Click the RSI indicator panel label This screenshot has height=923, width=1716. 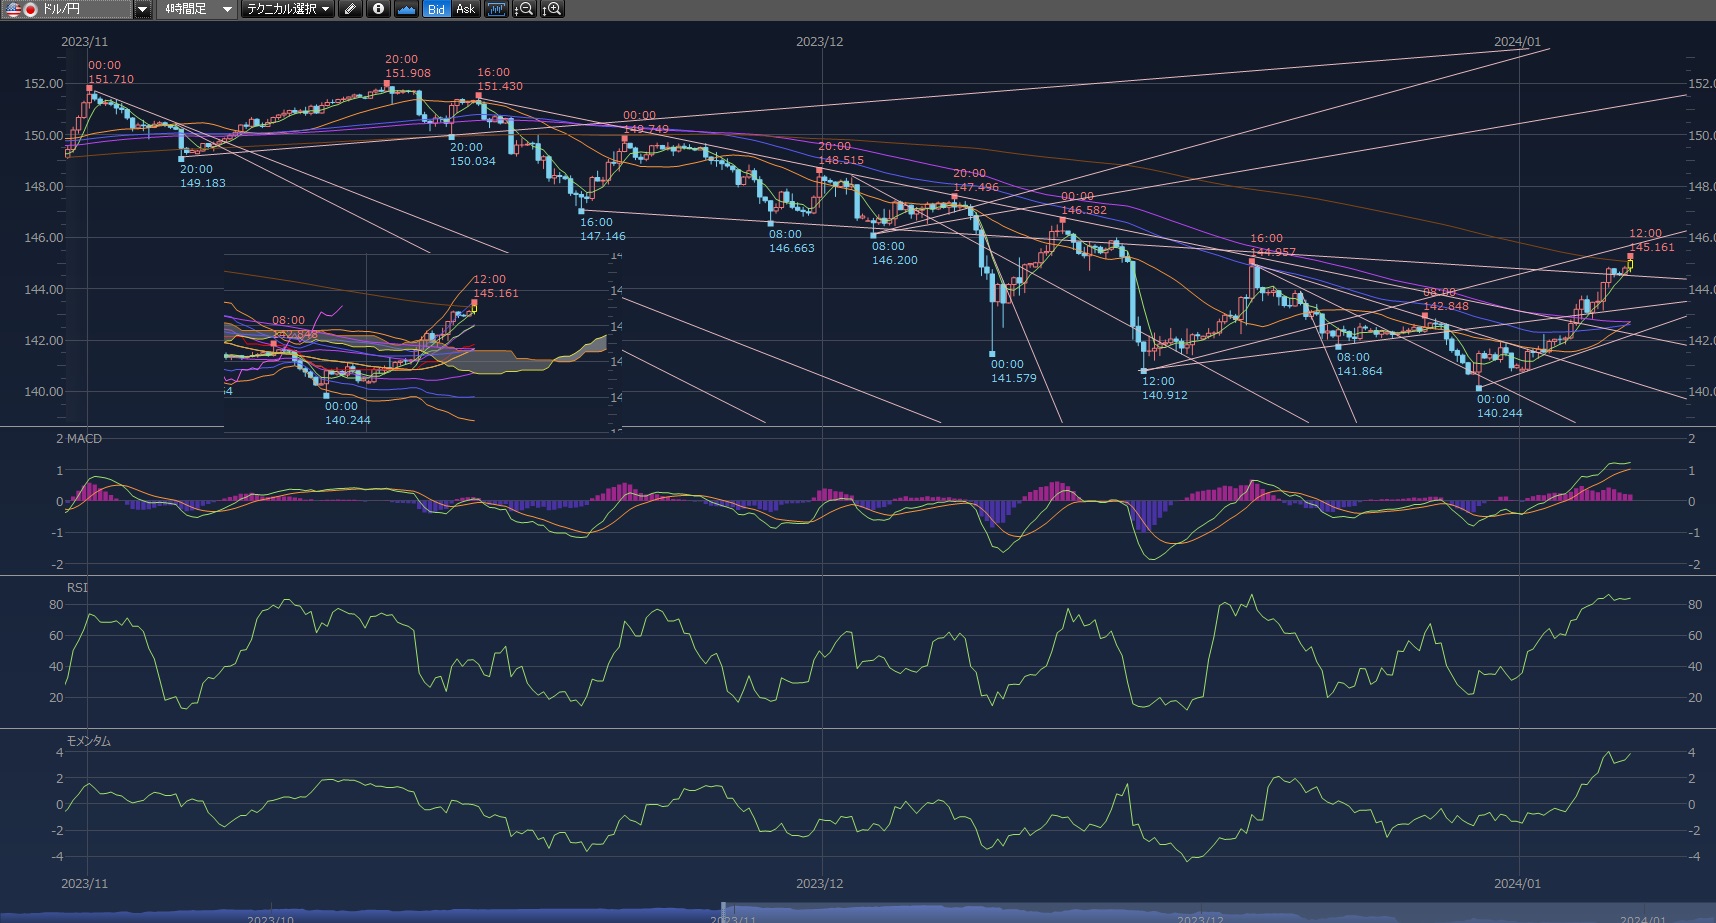coord(77,588)
